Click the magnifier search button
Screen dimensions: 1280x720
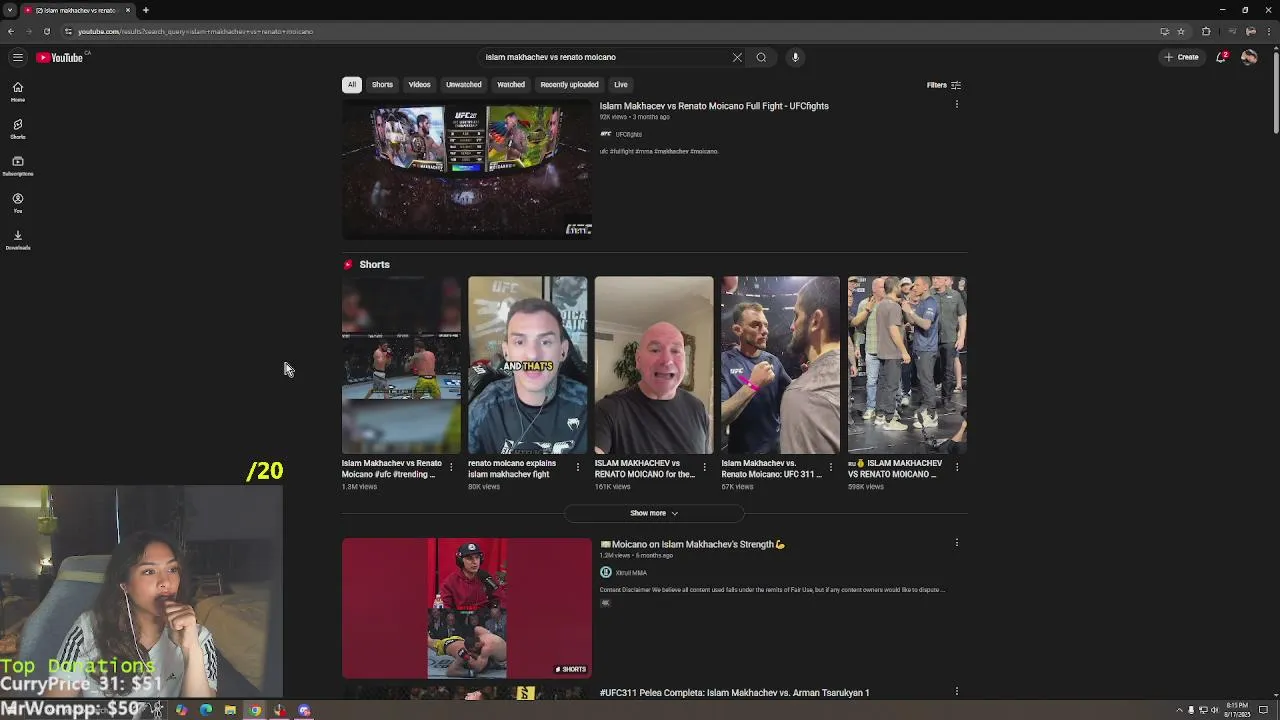tap(761, 57)
